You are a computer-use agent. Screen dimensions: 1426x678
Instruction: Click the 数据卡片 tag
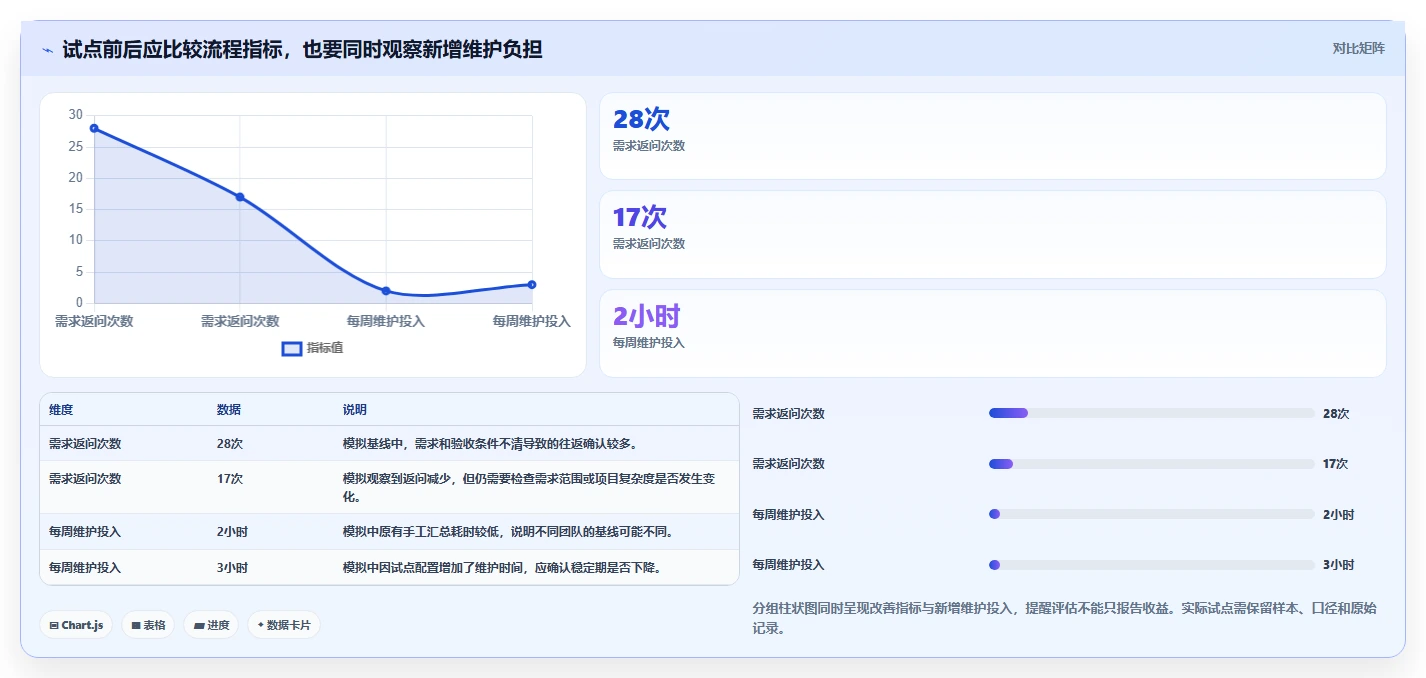point(284,625)
